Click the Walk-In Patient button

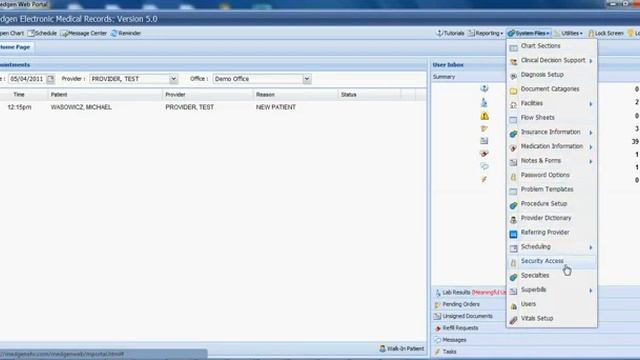[402, 349]
